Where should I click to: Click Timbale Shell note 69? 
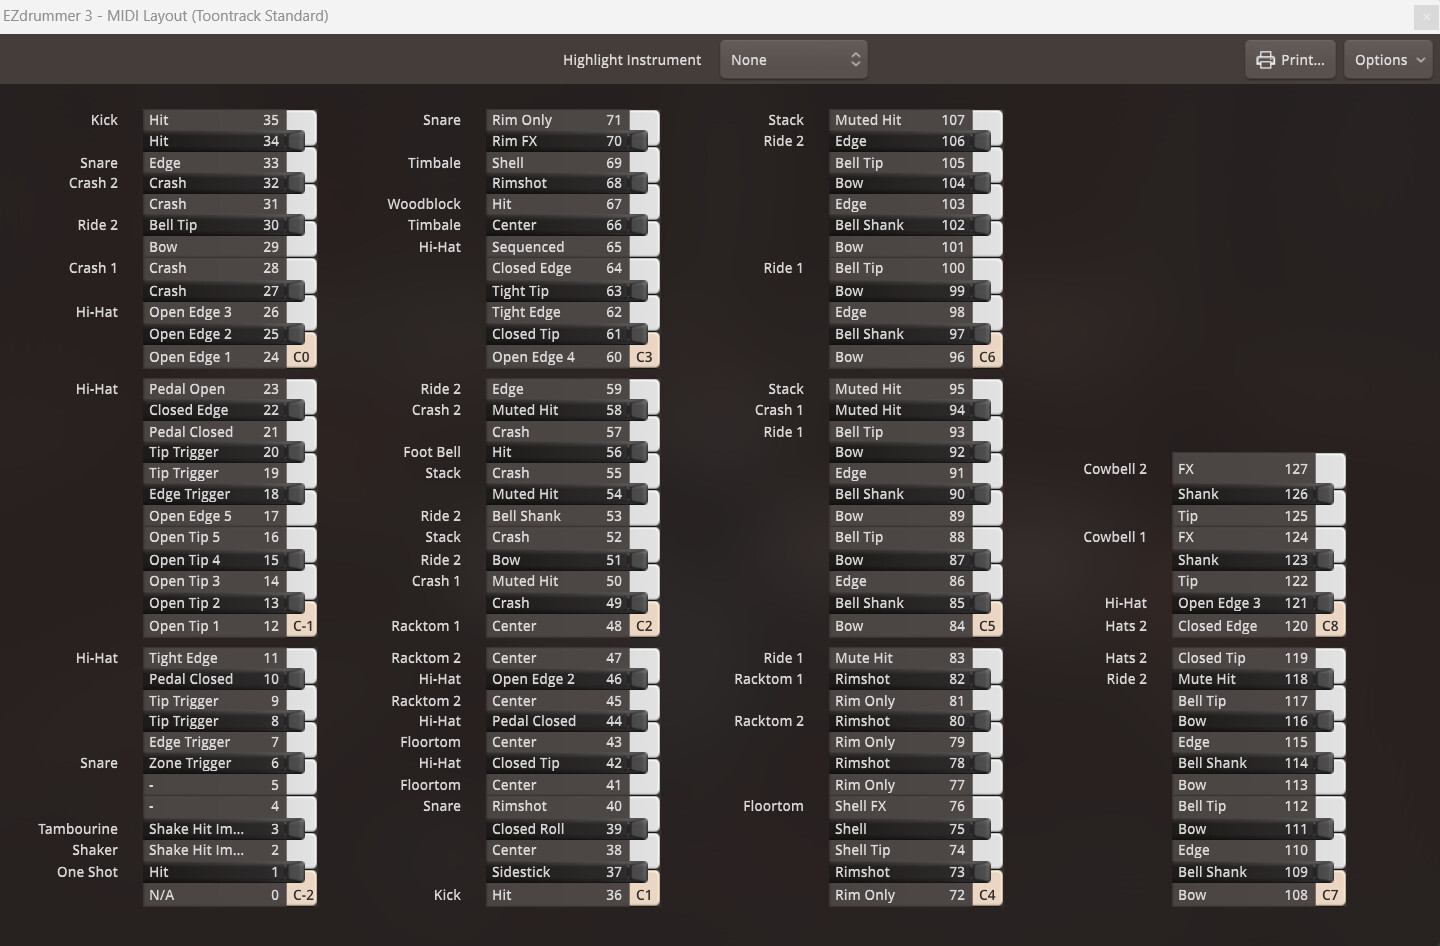[x=556, y=162]
